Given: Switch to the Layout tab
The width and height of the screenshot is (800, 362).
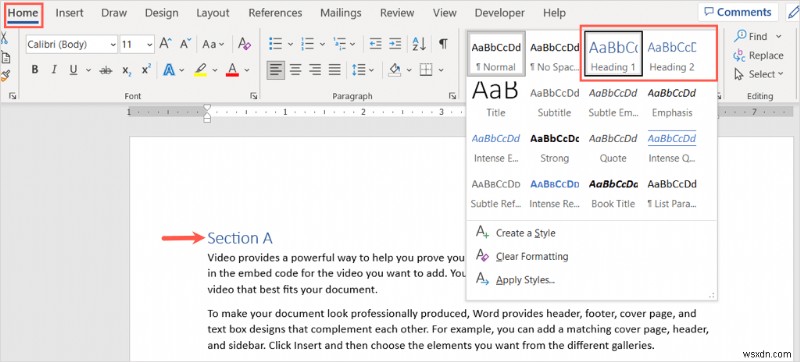Looking at the screenshot, I should [x=213, y=13].
